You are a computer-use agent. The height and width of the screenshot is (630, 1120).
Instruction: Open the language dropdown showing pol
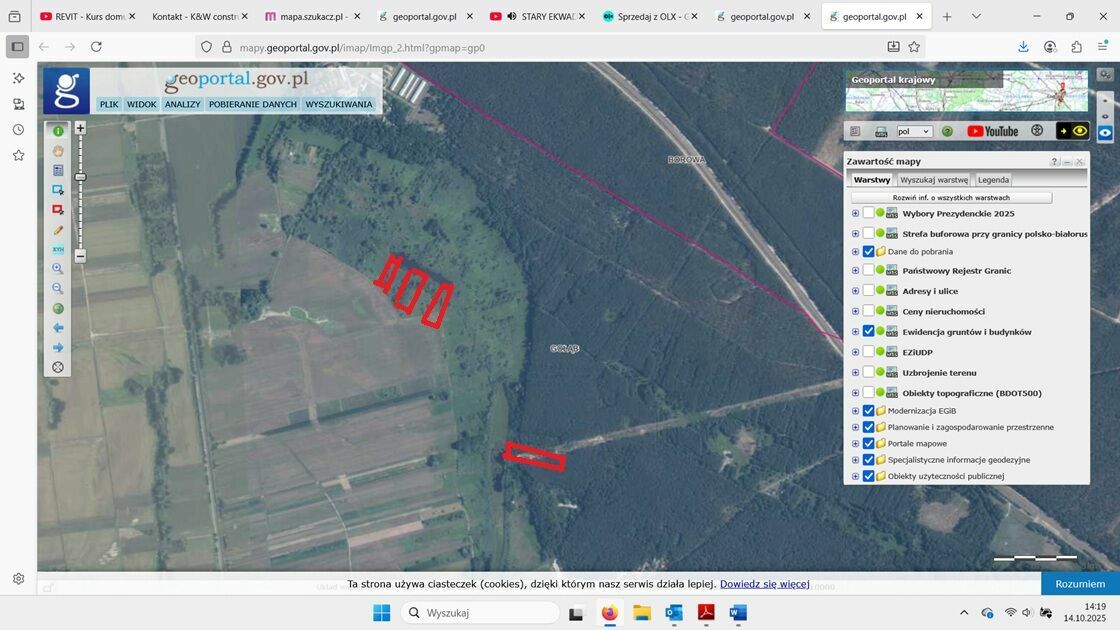click(913, 131)
